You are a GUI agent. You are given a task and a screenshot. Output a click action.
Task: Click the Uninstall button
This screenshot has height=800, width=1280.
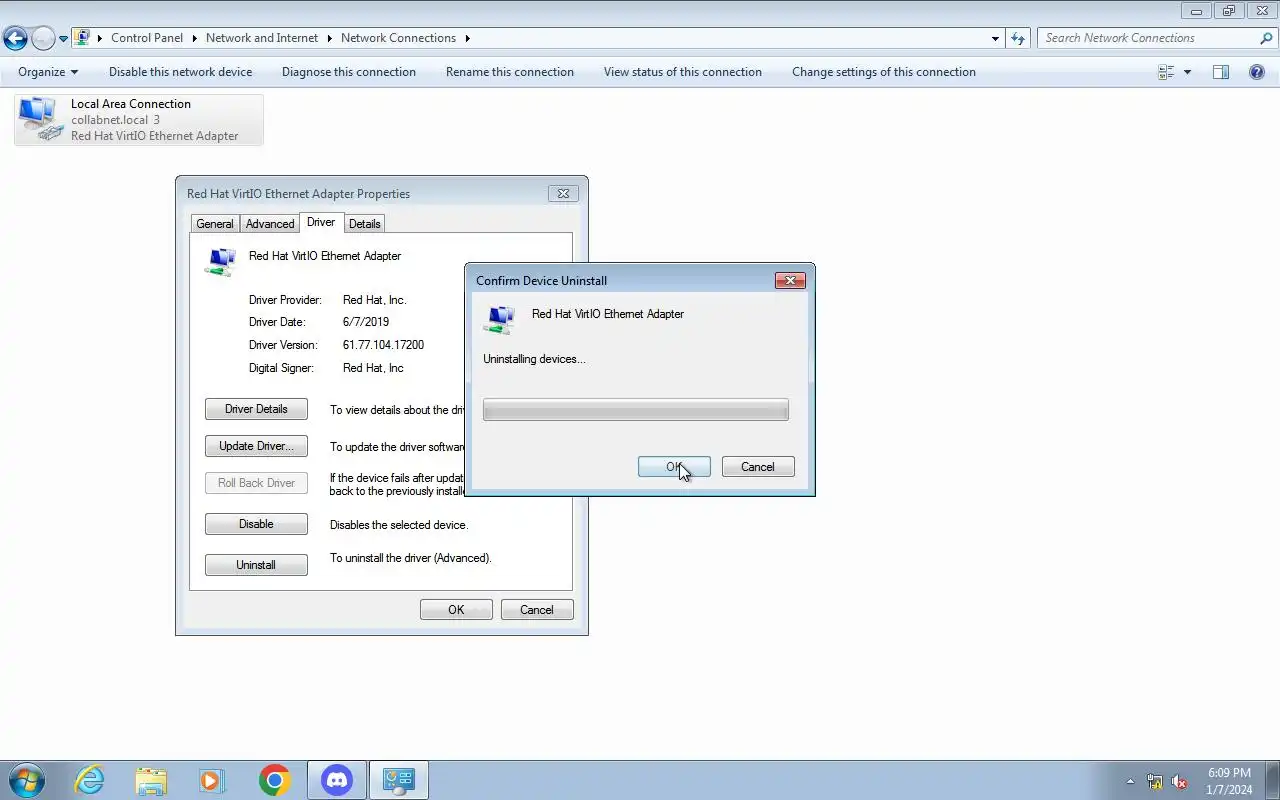(x=256, y=565)
